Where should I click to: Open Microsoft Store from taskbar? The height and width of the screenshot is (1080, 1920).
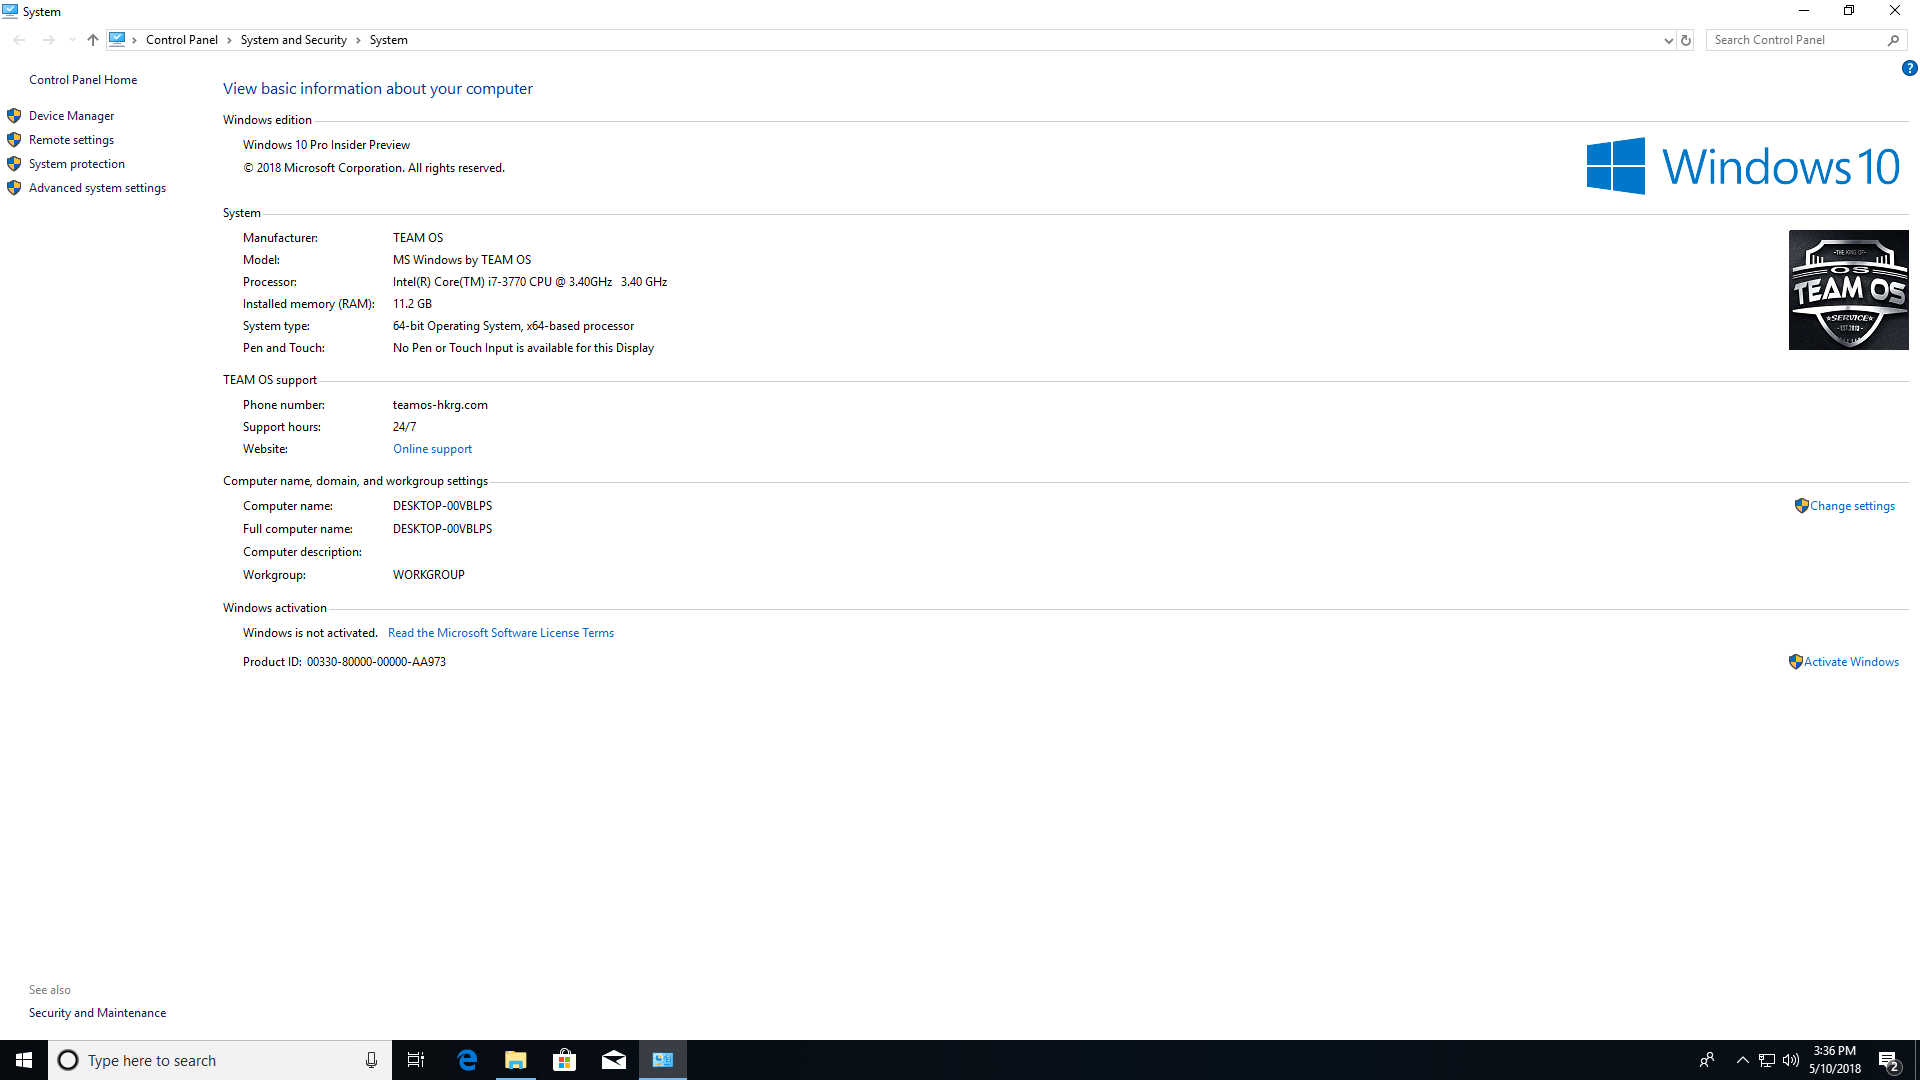[564, 1060]
